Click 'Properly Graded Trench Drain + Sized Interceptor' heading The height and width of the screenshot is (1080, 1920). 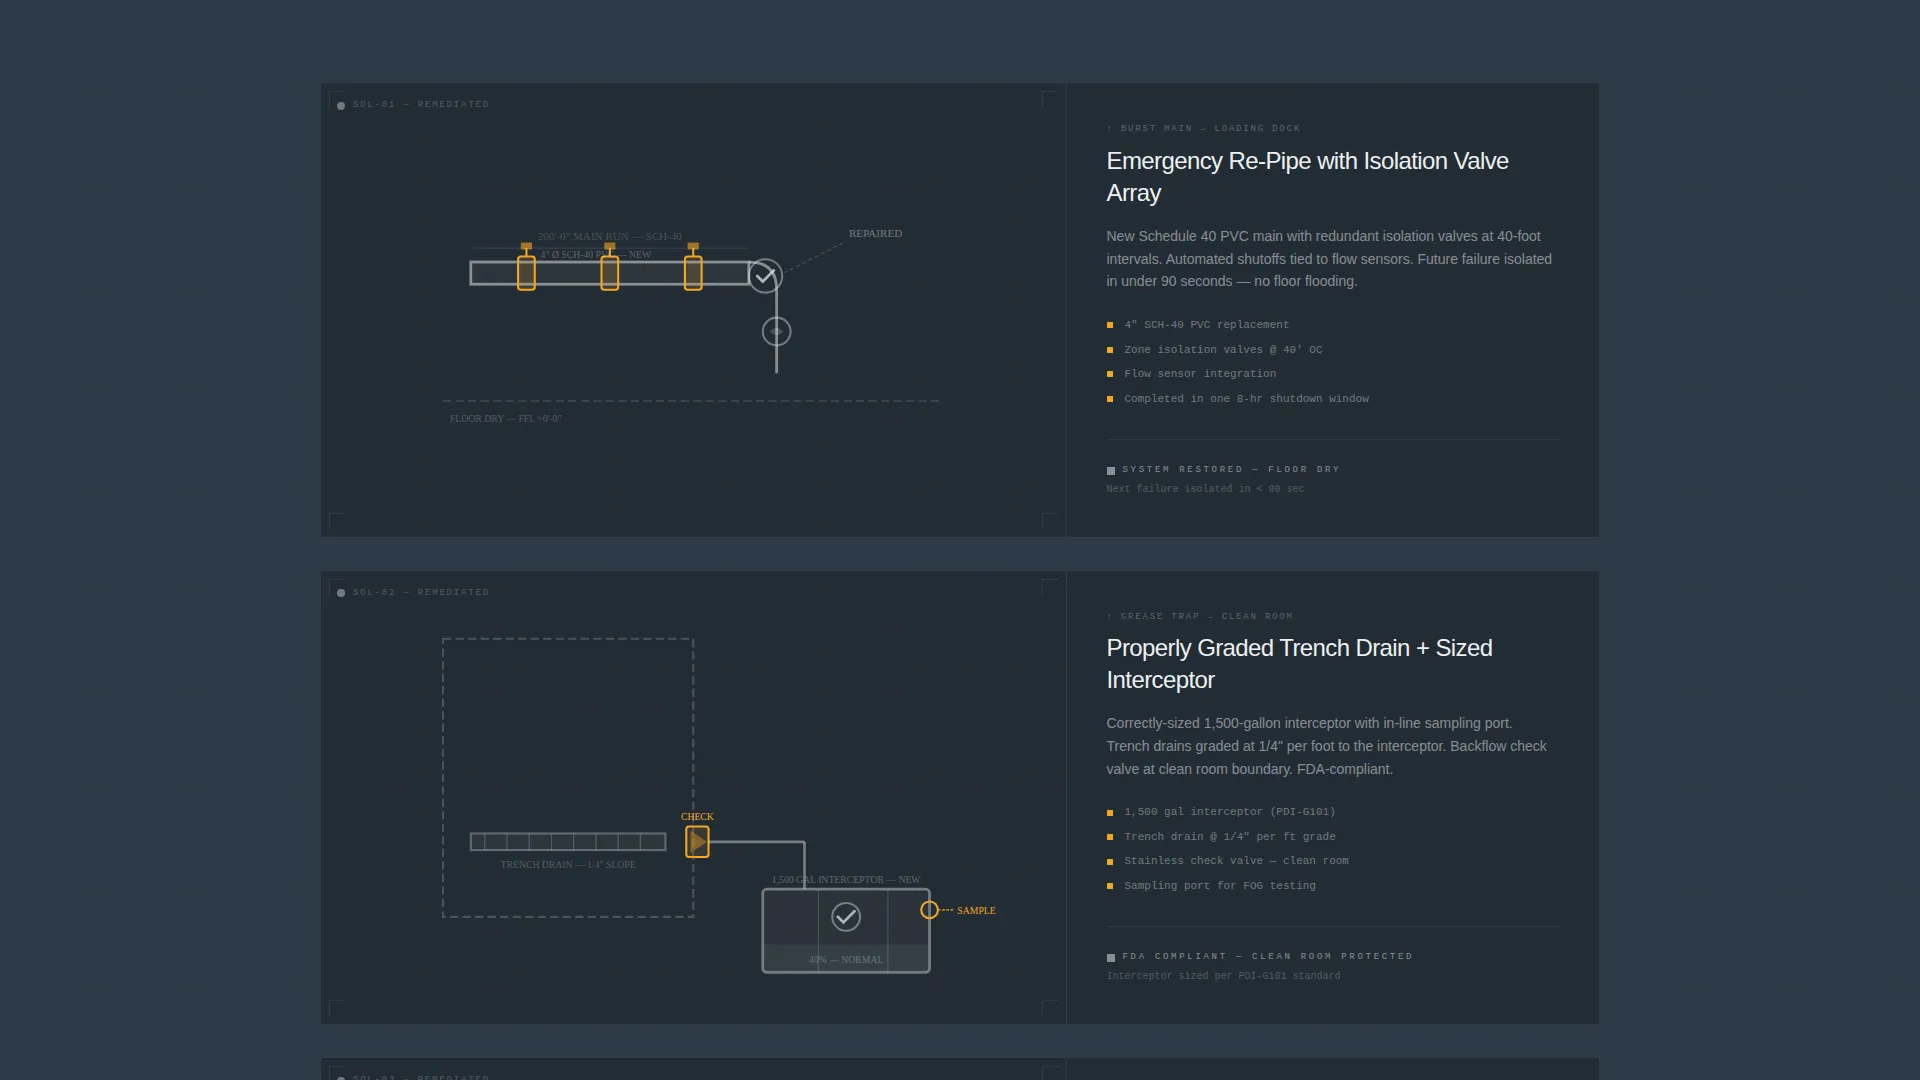click(x=1299, y=664)
